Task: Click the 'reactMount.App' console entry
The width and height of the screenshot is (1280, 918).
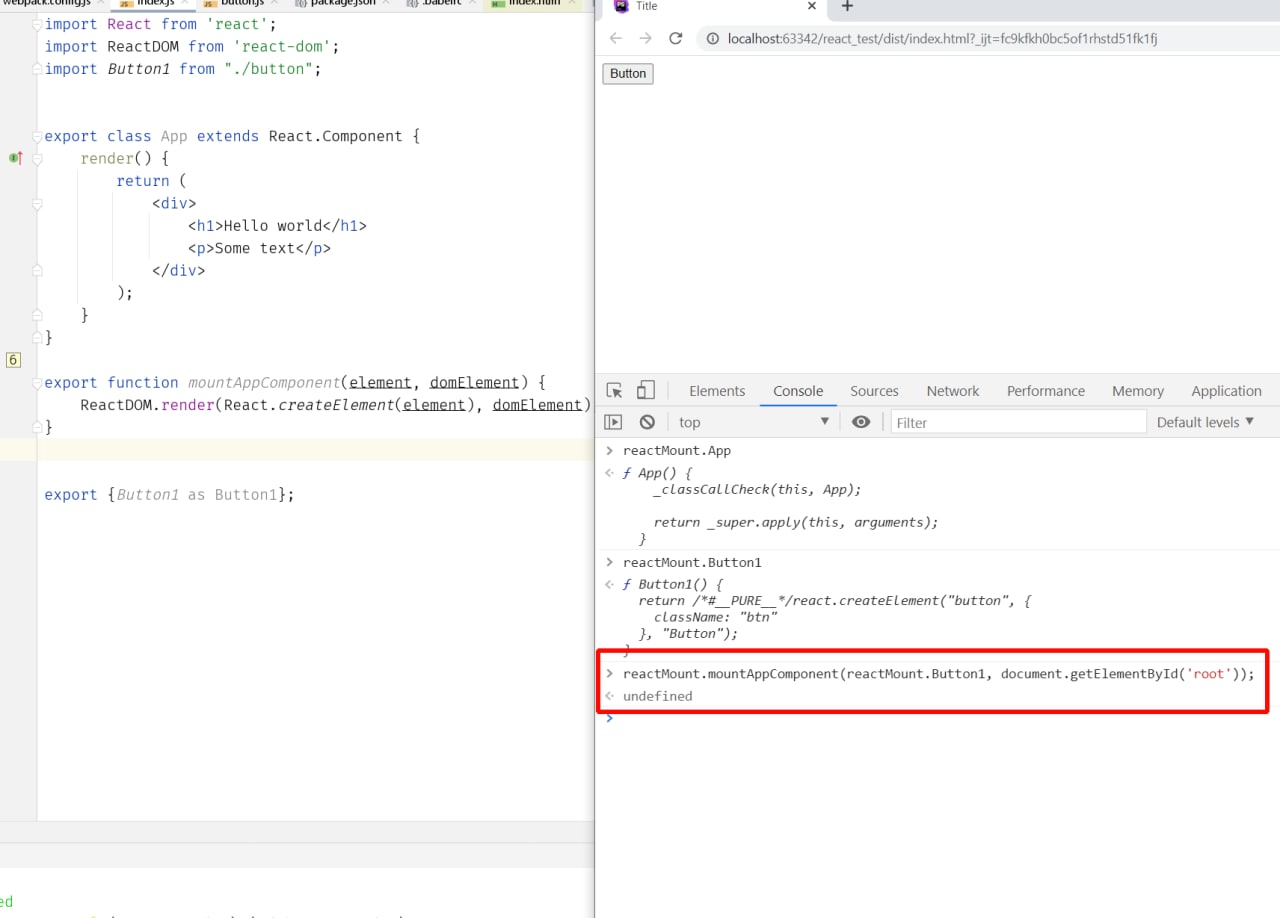Action: pyautogui.click(x=677, y=451)
